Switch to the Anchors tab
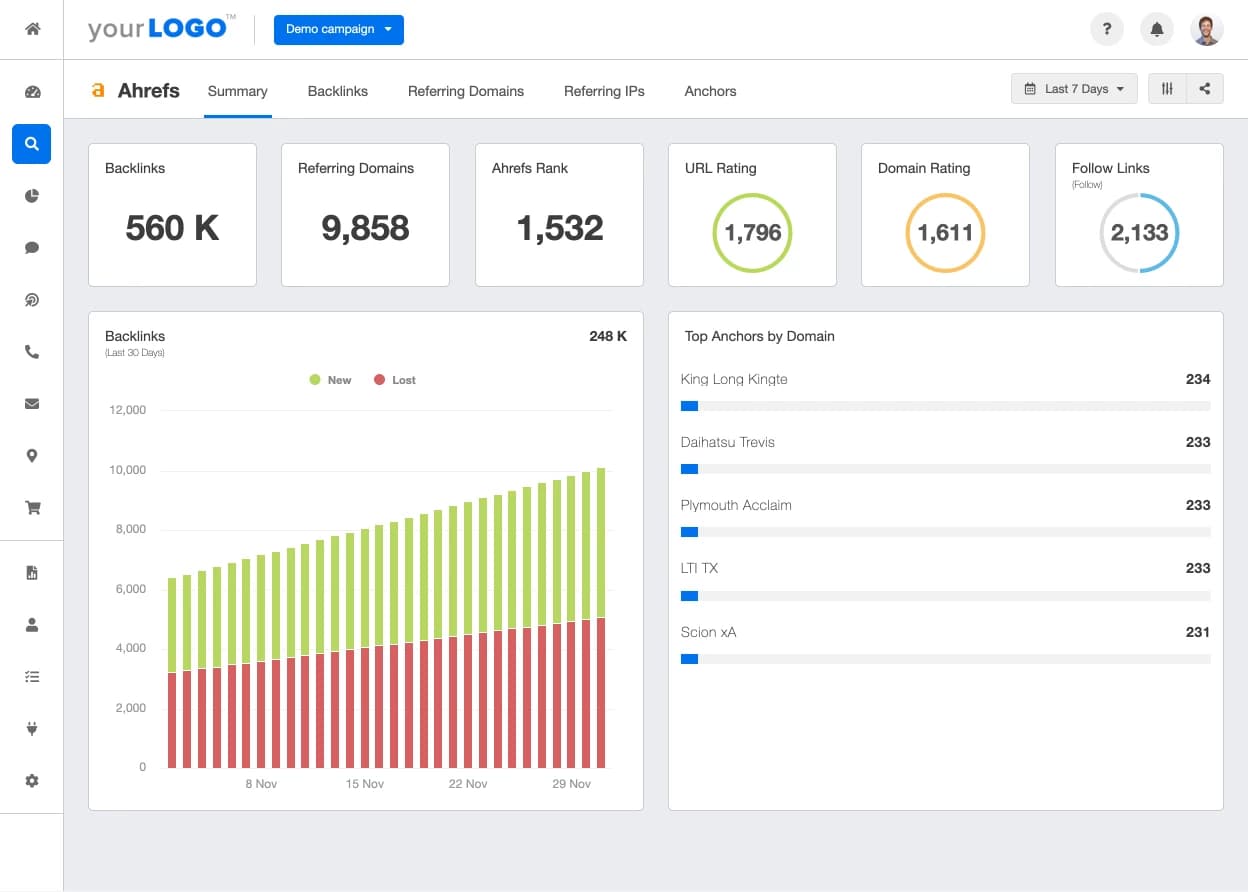The height and width of the screenshot is (892, 1248). pos(710,91)
